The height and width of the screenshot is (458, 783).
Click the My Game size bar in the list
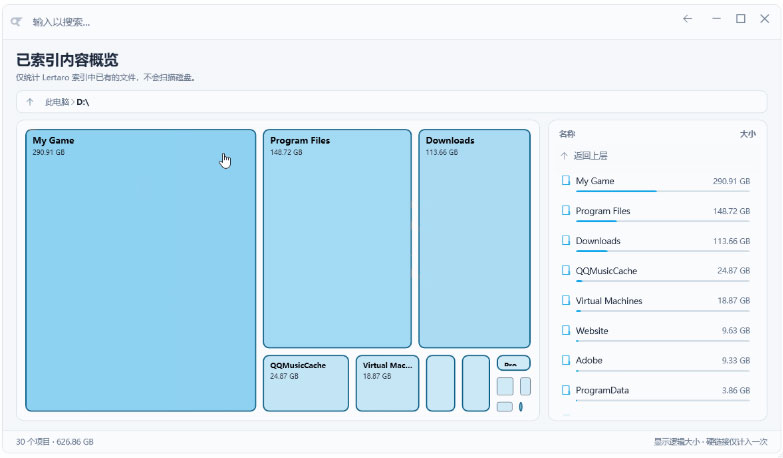point(663,191)
